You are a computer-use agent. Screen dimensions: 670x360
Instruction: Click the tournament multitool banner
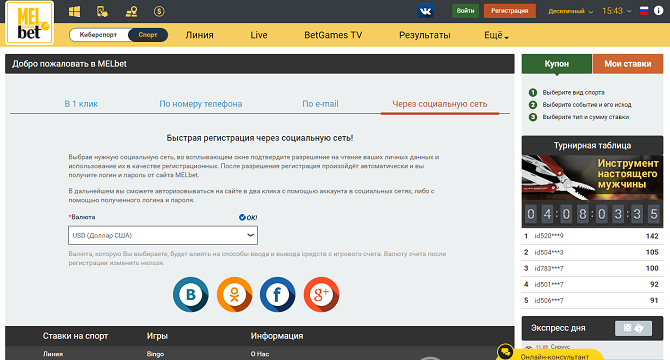[592, 178]
